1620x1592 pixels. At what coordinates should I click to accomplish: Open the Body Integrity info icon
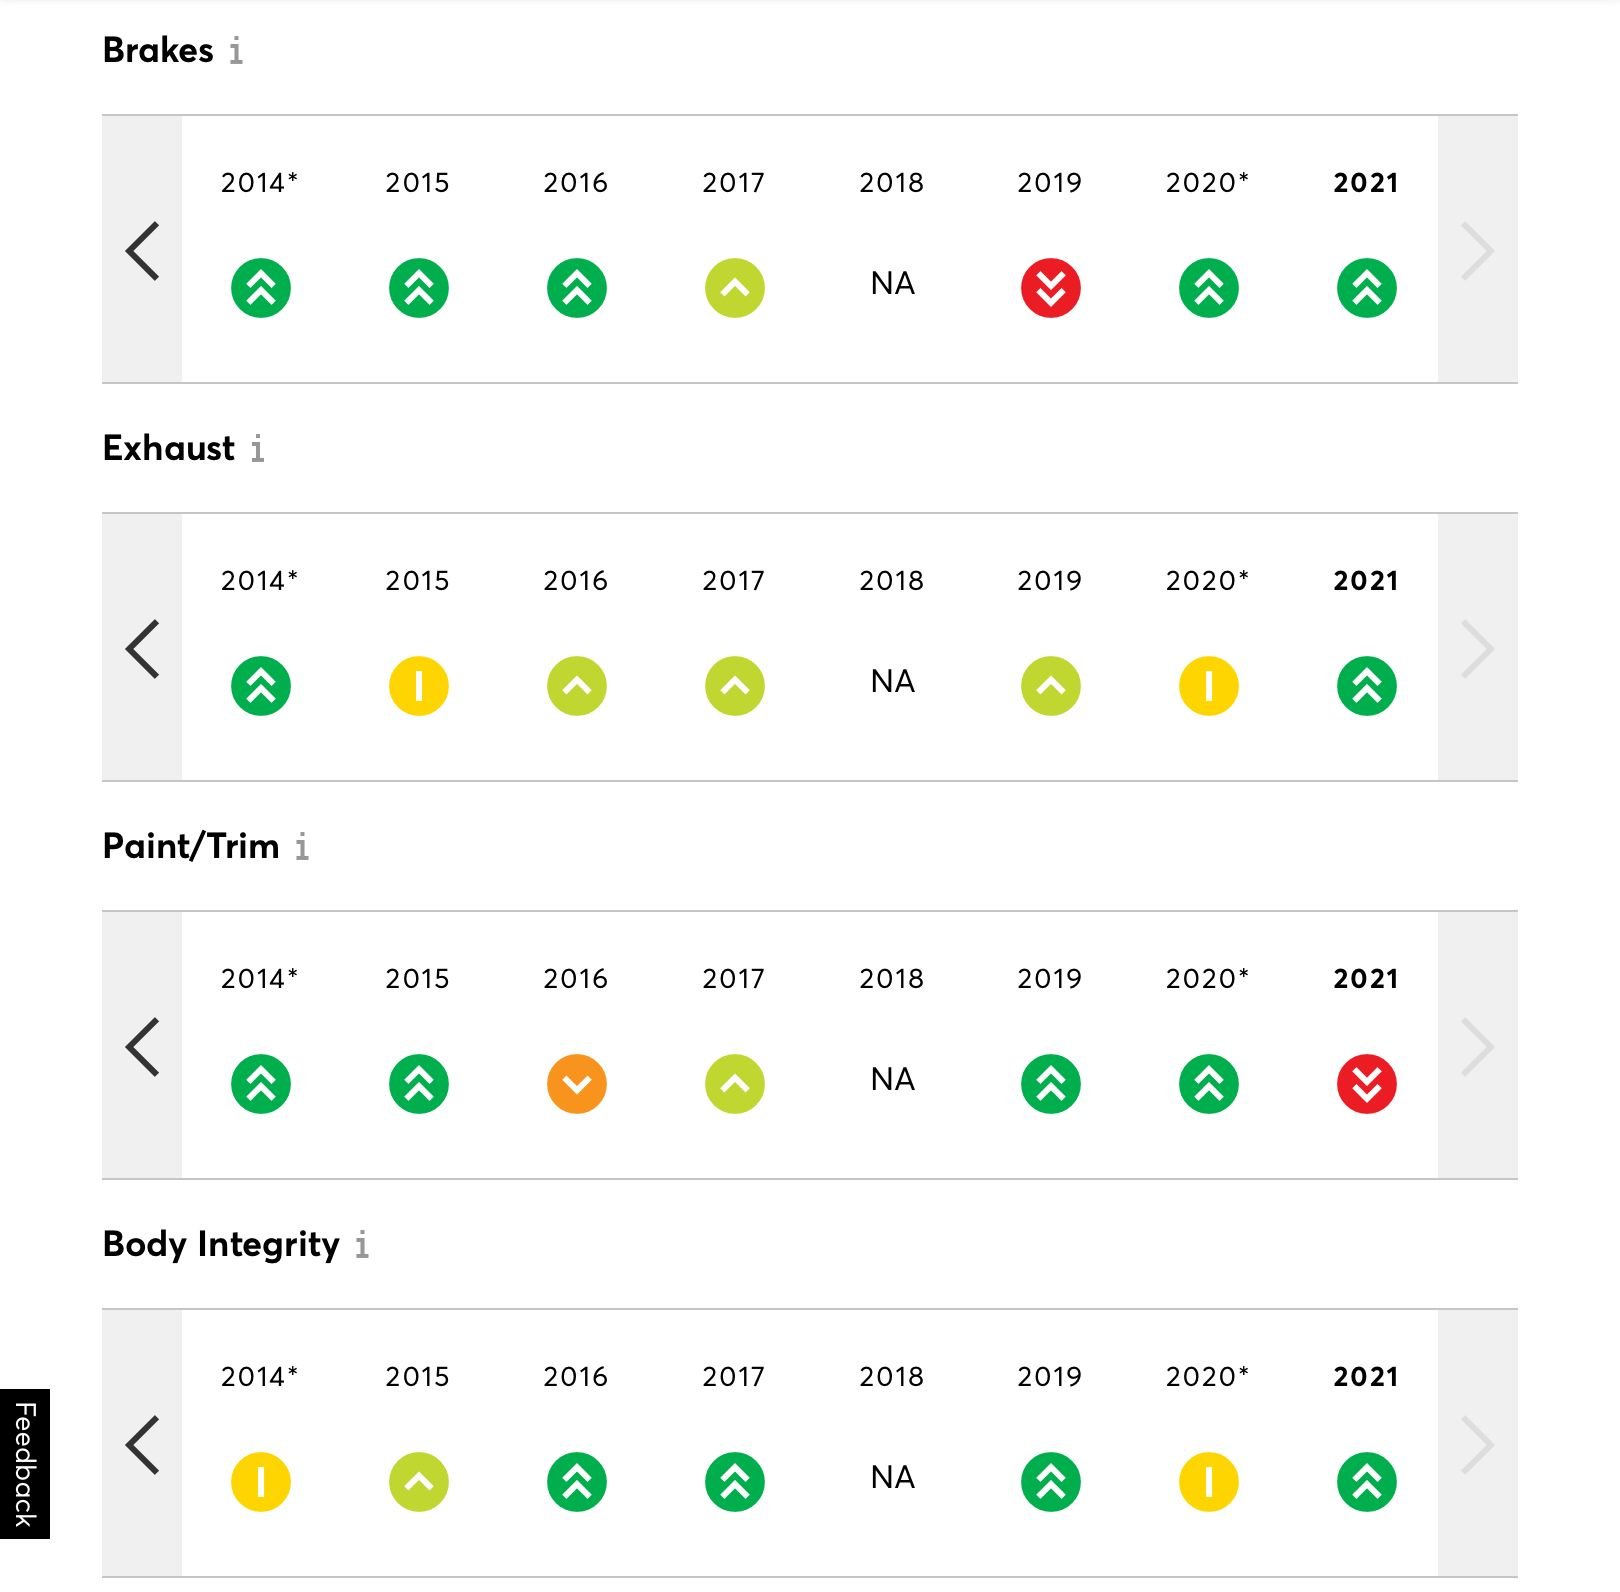pyautogui.click(x=362, y=1245)
